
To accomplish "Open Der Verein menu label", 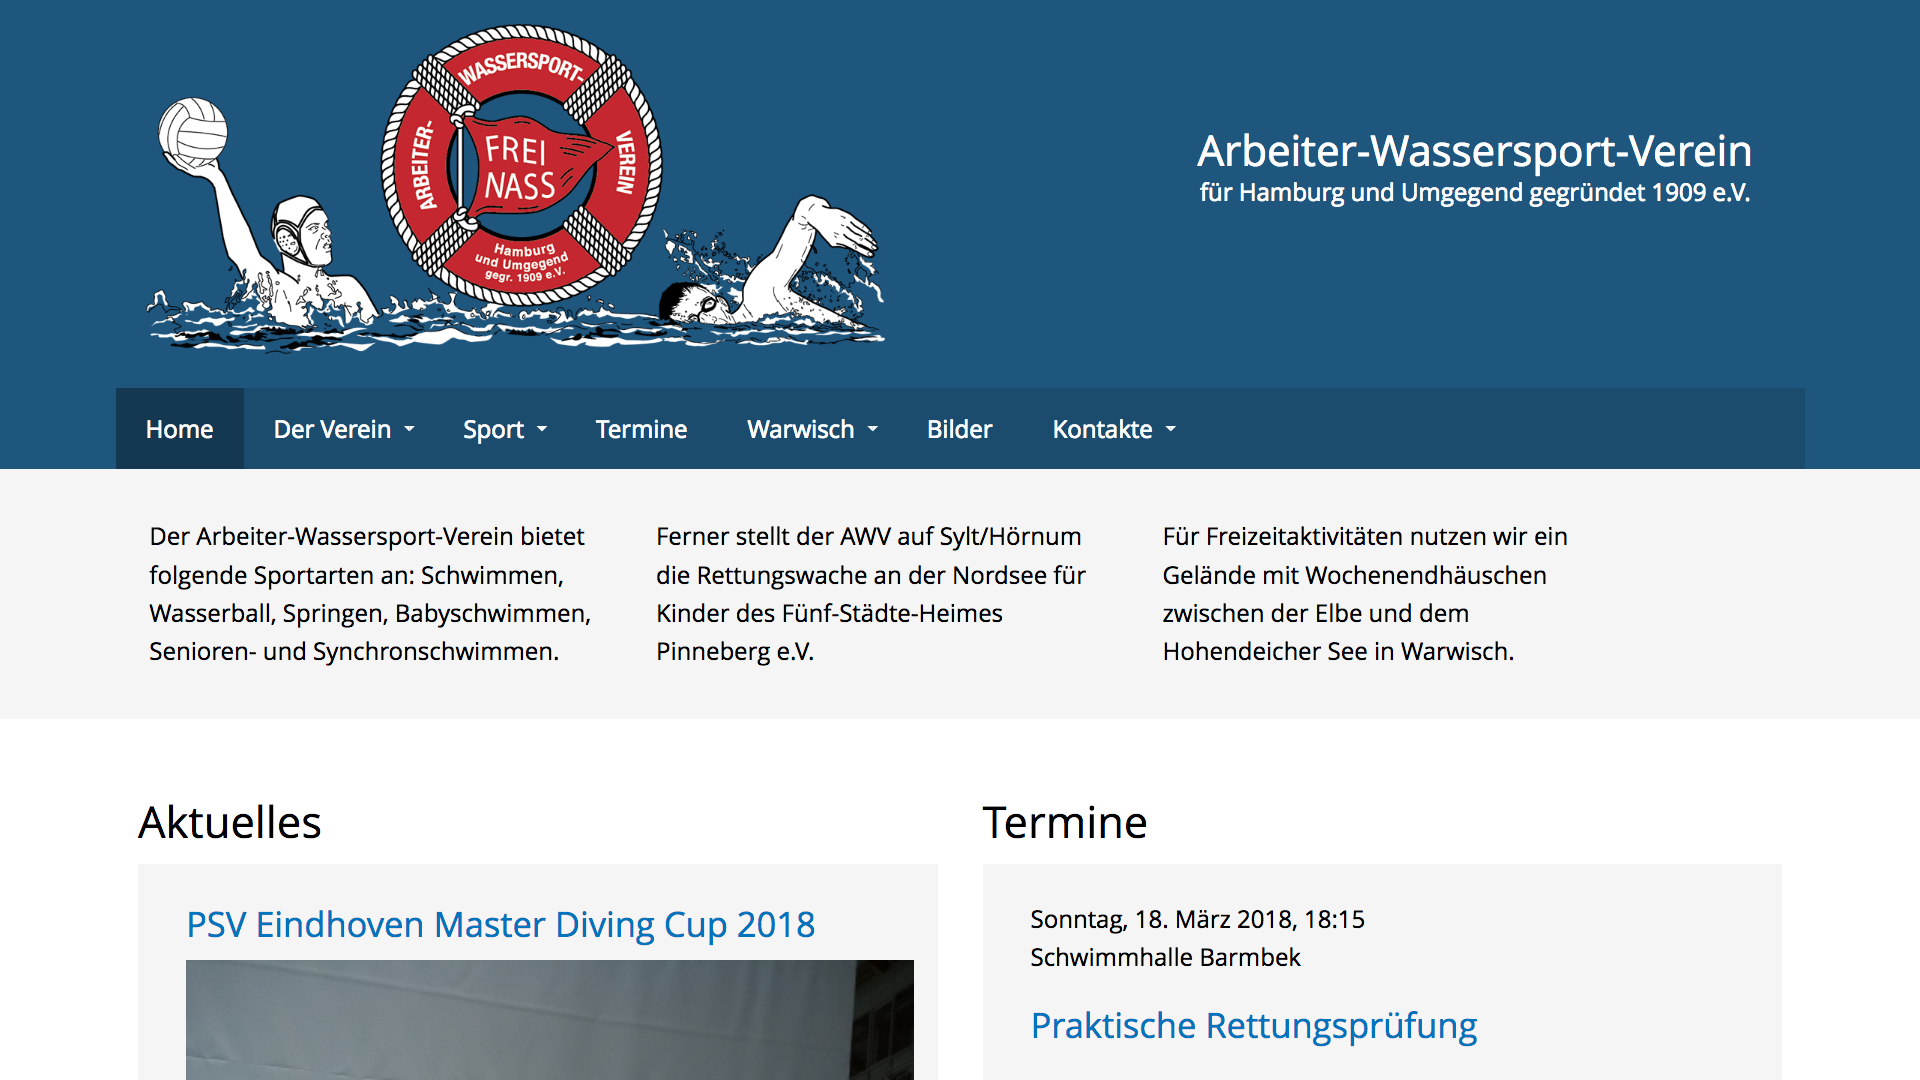I will (332, 429).
